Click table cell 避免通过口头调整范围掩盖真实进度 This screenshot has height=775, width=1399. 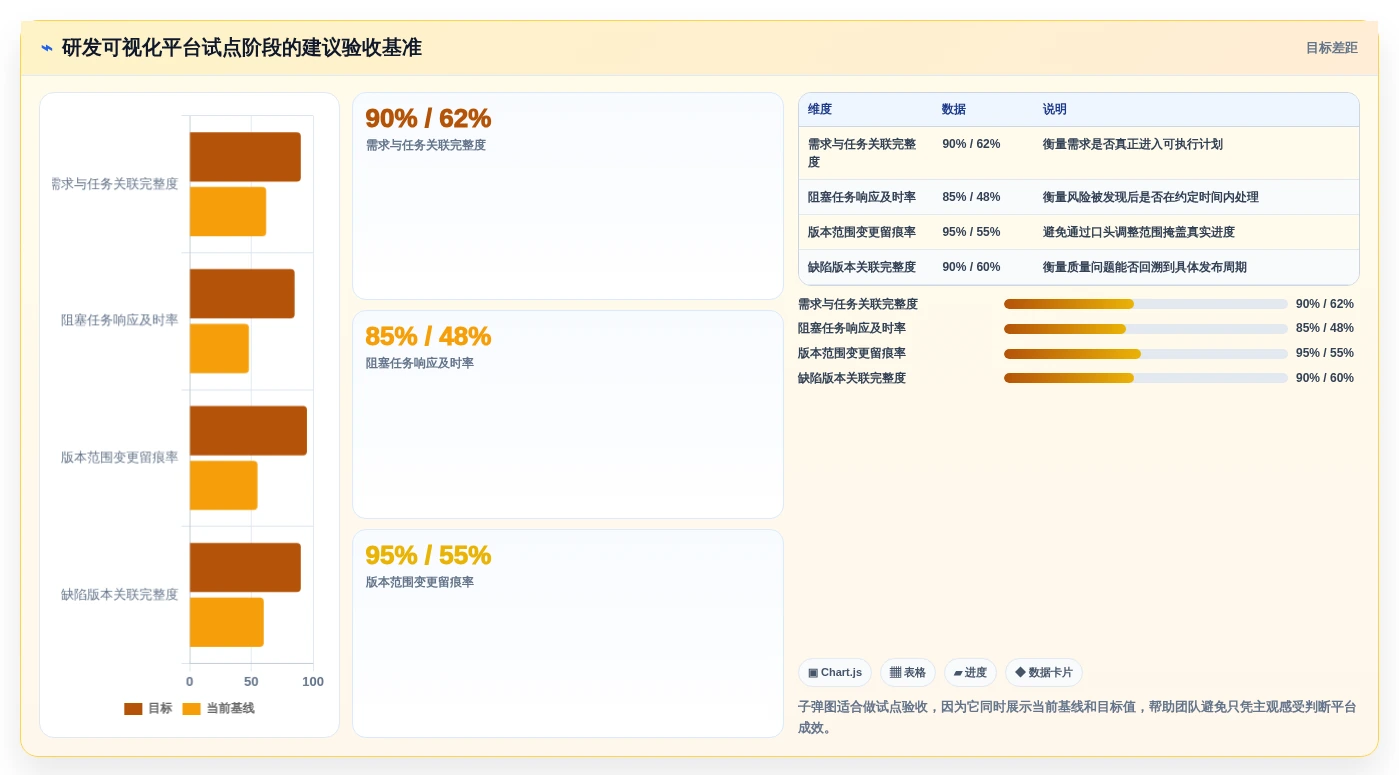pyautogui.click(x=1139, y=232)
